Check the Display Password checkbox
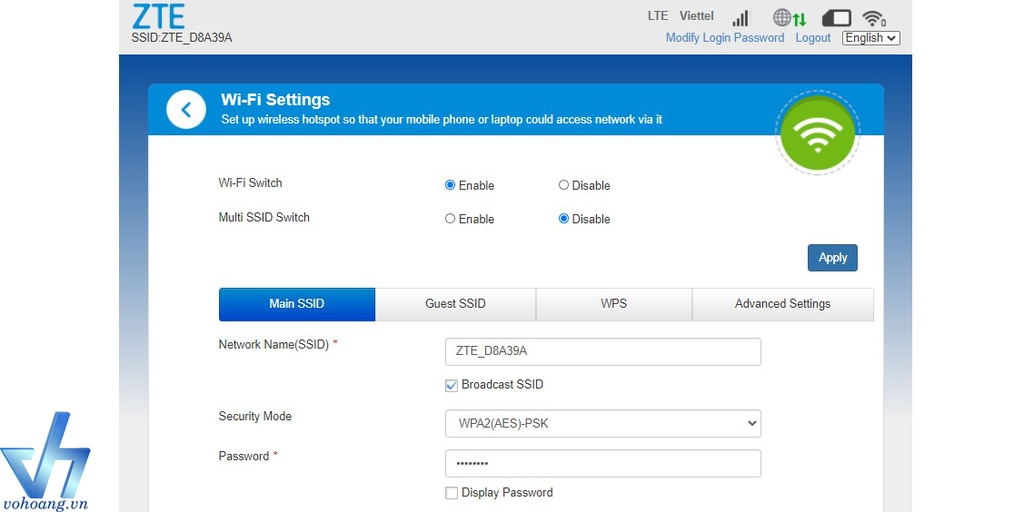Viewport: 1024px width, 512px height. (452, 493)
